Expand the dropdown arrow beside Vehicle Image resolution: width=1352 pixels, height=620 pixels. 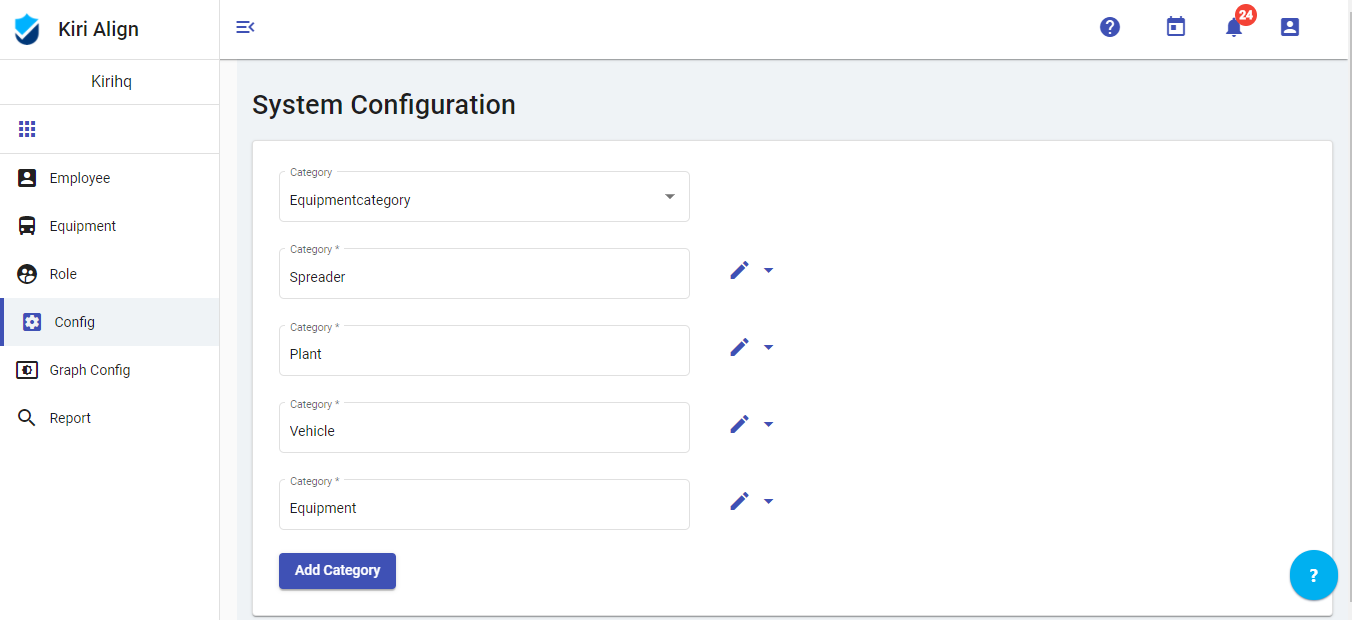click(x=768, y=424)
